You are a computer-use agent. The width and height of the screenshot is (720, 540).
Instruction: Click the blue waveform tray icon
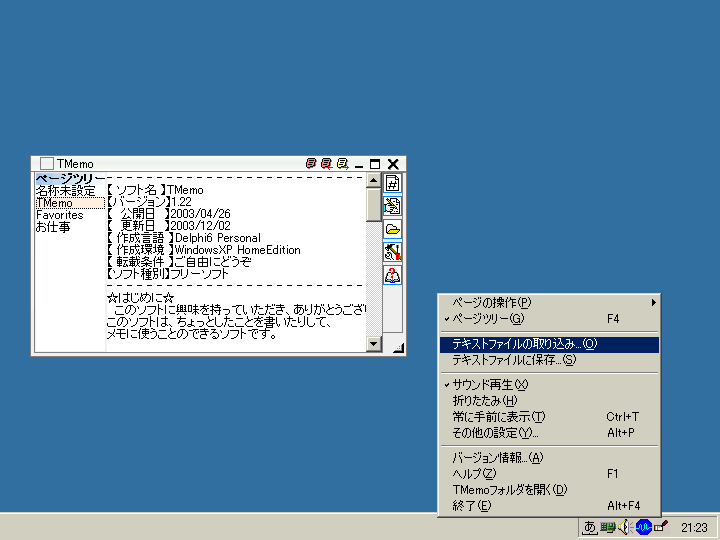coord(644,527)
